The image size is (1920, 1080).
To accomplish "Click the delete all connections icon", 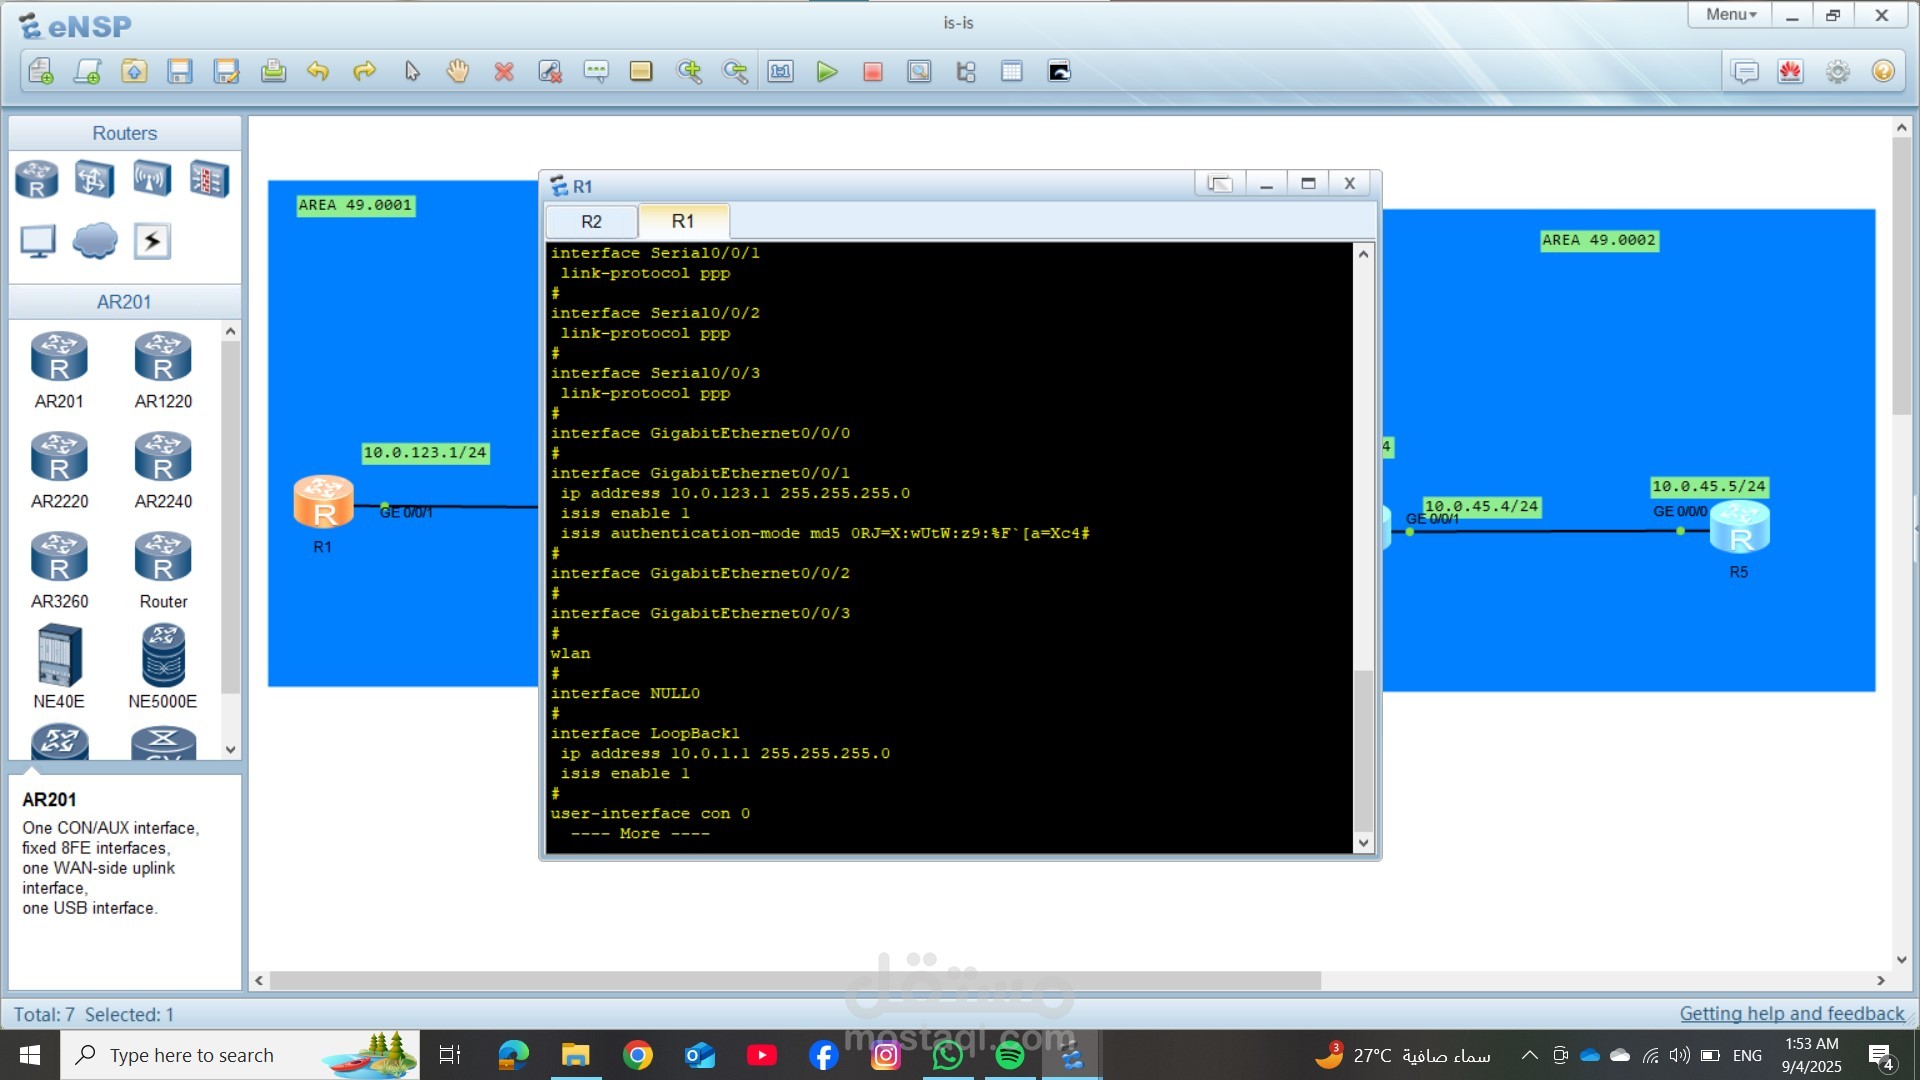I will click(x=550, y=71).
